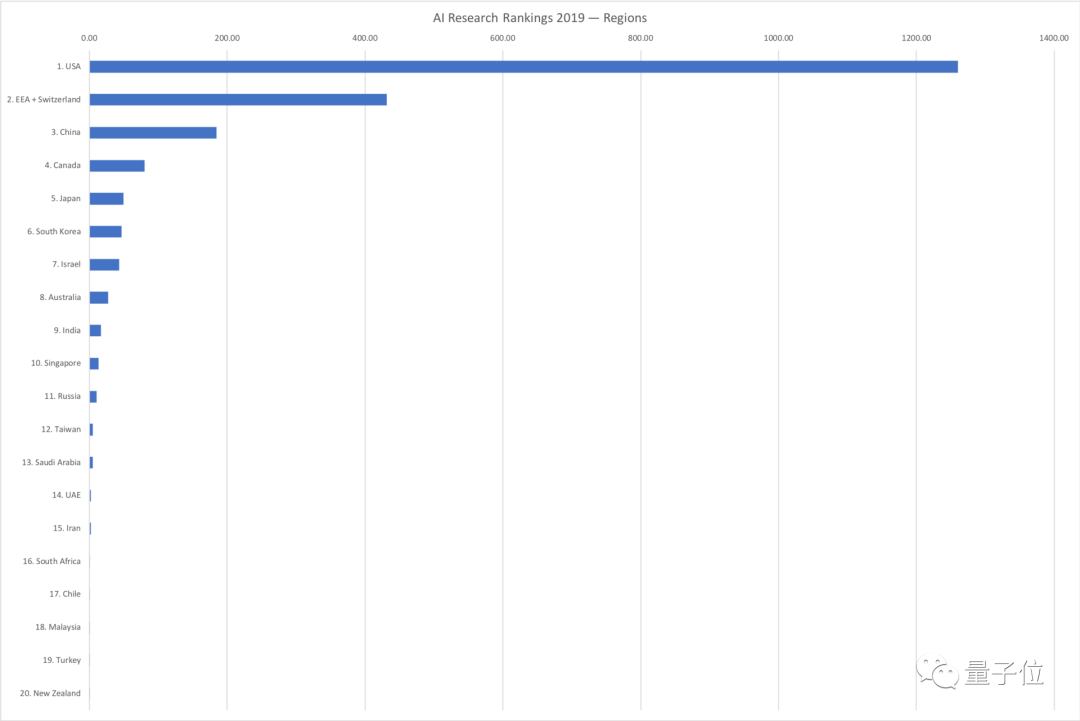
Task: Click the label 20. New Zealand
Action: click(x=50, y=693)
